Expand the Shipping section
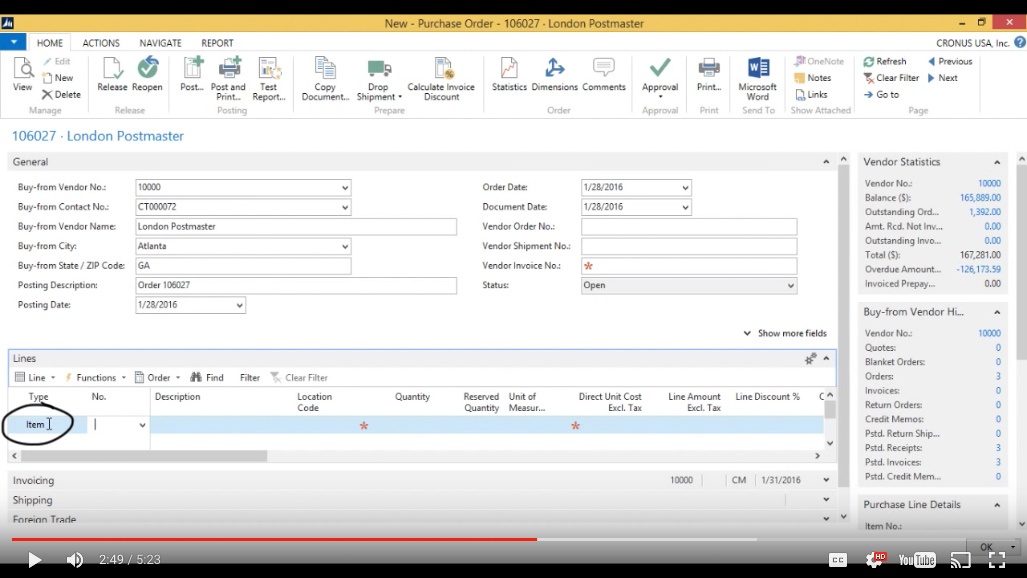1027x578 pixels. tap(826, 500)
